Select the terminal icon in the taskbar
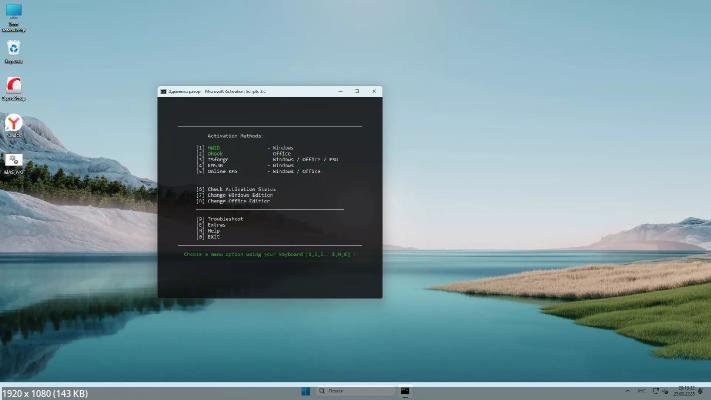The height and width of the screenshot is (400, 711). point(405,391)
